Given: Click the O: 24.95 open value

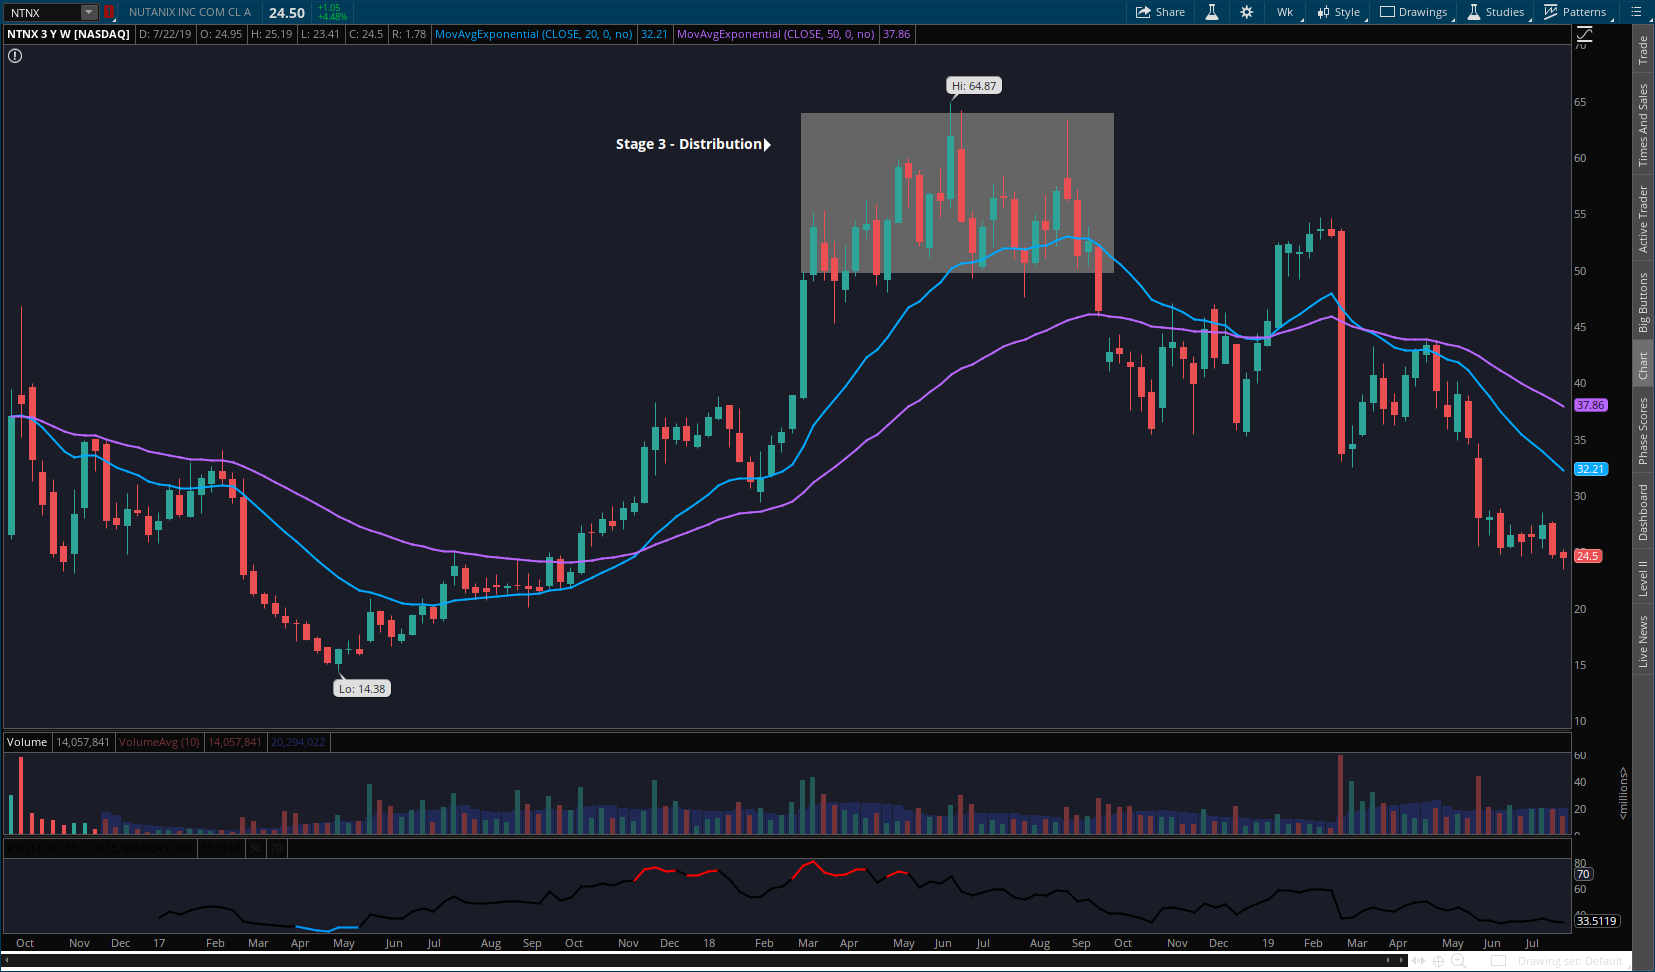Looking at the screenshot, I should tap(221, 34).
